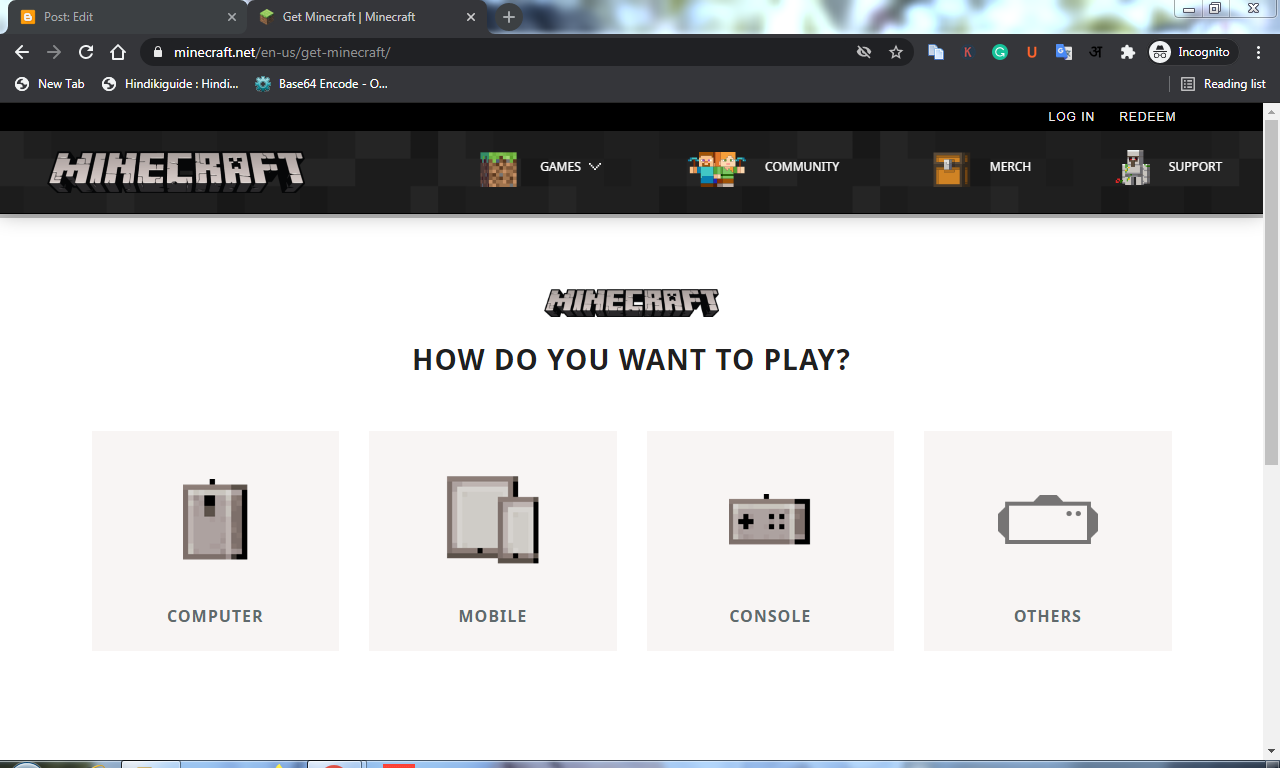Image resolution: width=1280 pixels, height=768 pixels.
Task: Click the first blue extension icon
Action: 936,52
